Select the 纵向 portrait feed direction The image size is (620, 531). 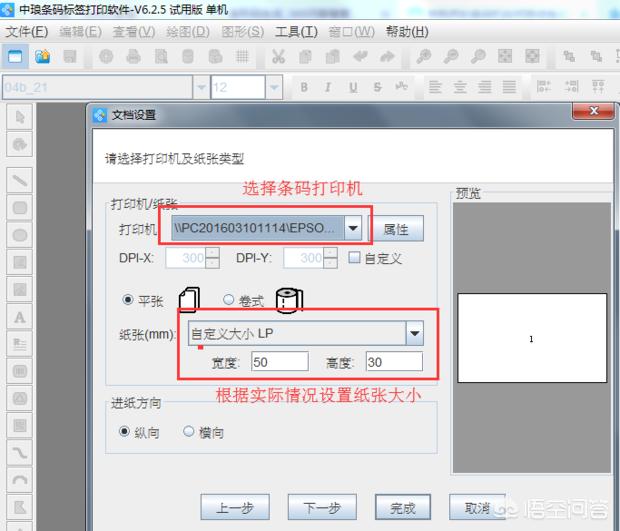coord(124,431)
